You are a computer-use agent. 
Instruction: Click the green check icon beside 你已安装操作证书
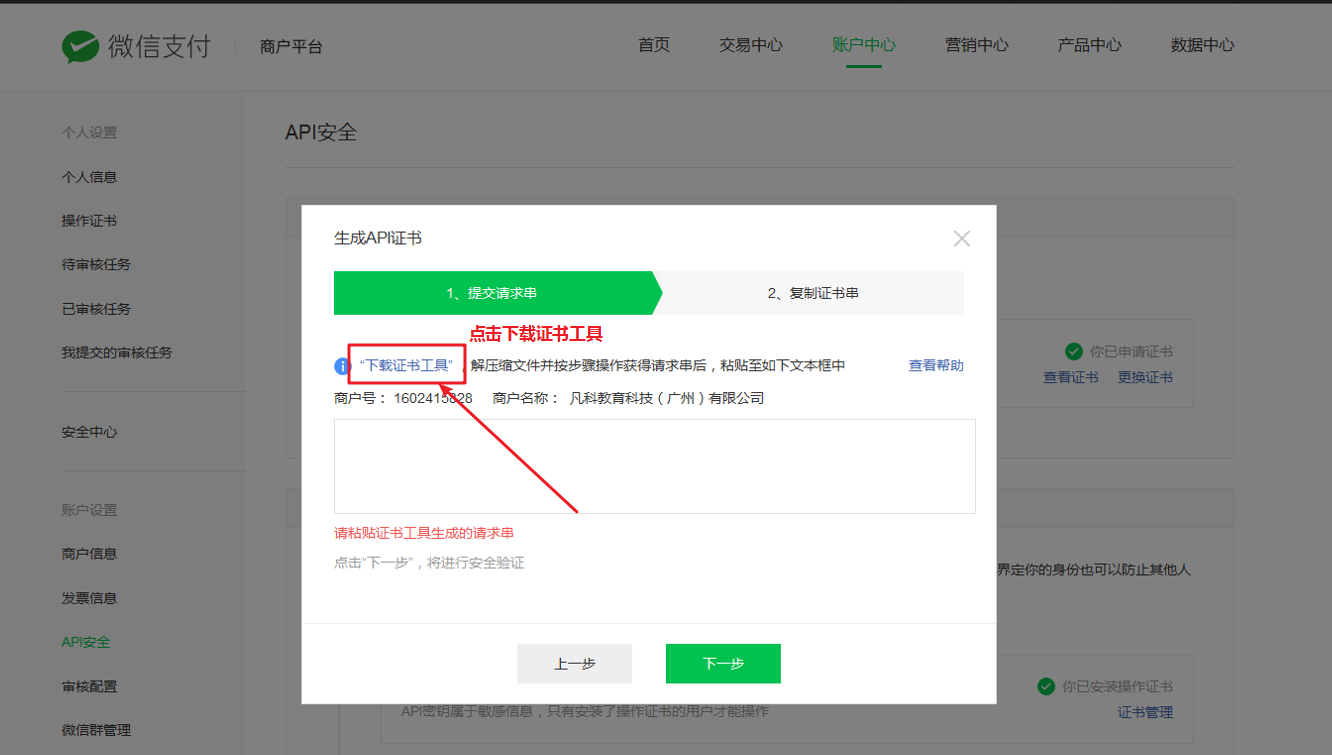1046,686
